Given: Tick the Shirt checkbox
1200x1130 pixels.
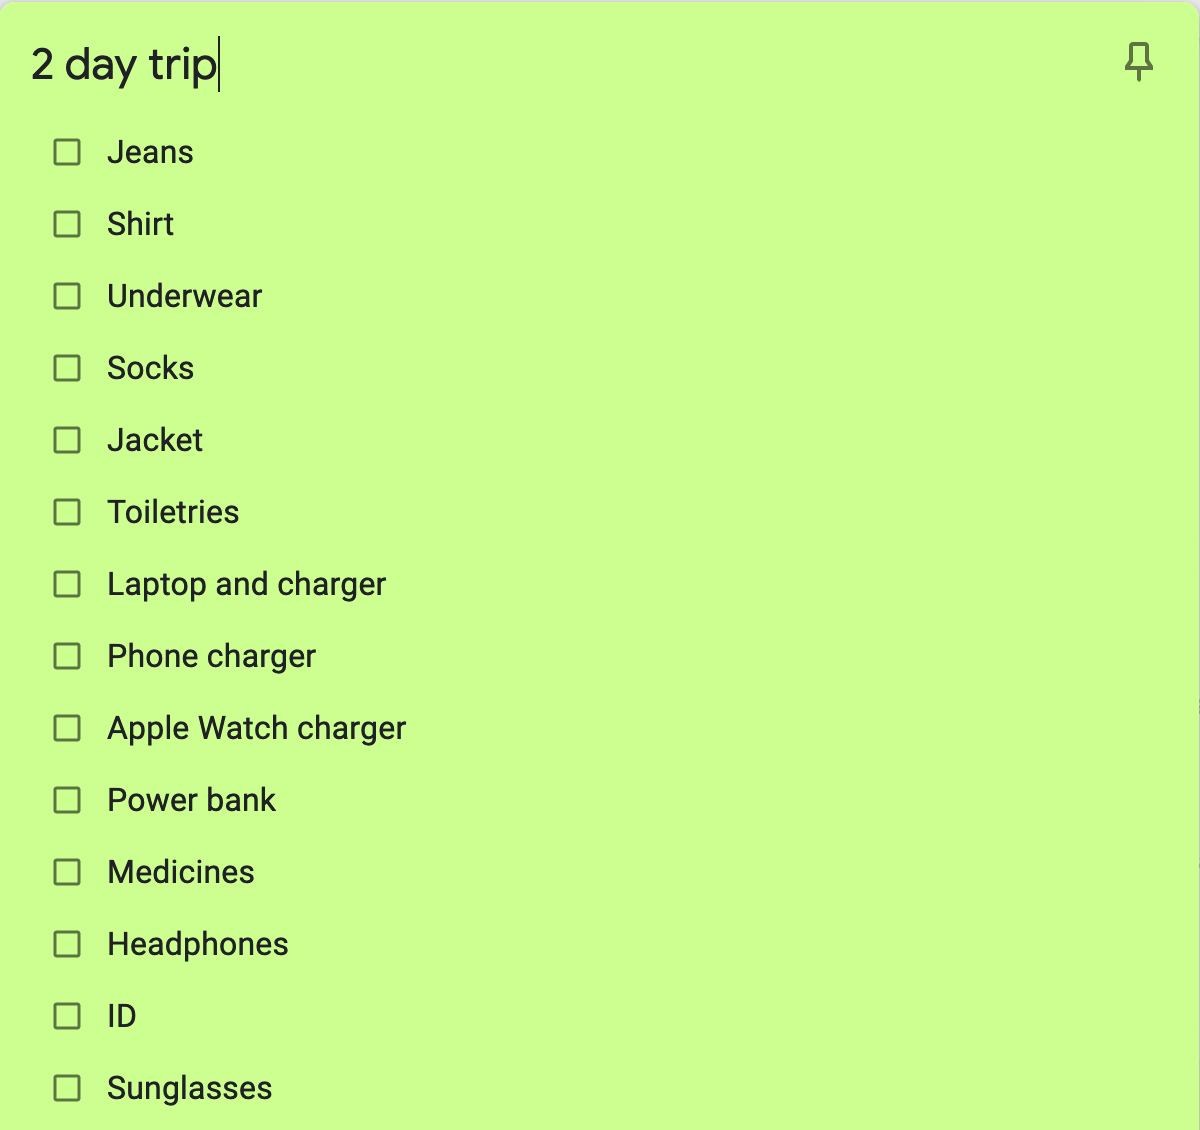Looking at the screenshot, I should pos(67,224).
